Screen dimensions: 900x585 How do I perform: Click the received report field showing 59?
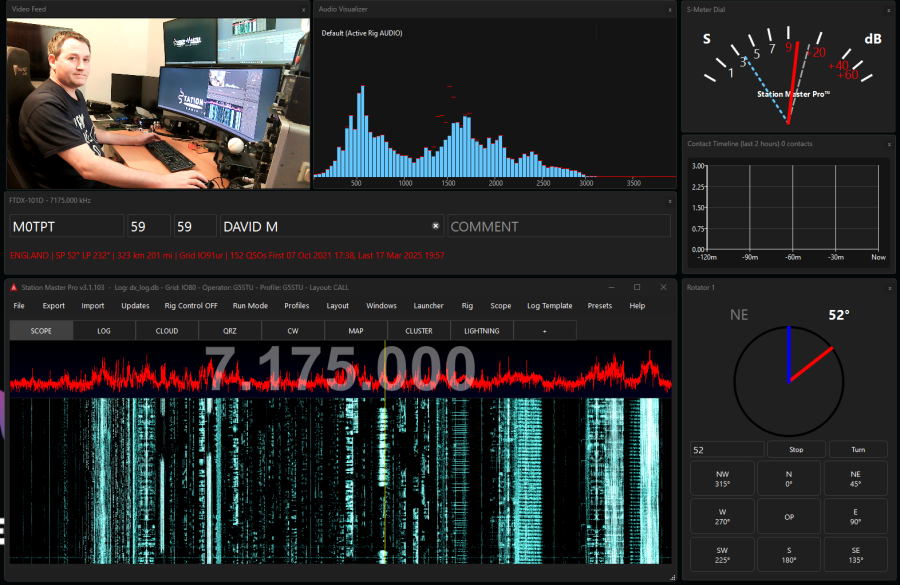pos(195,226)
